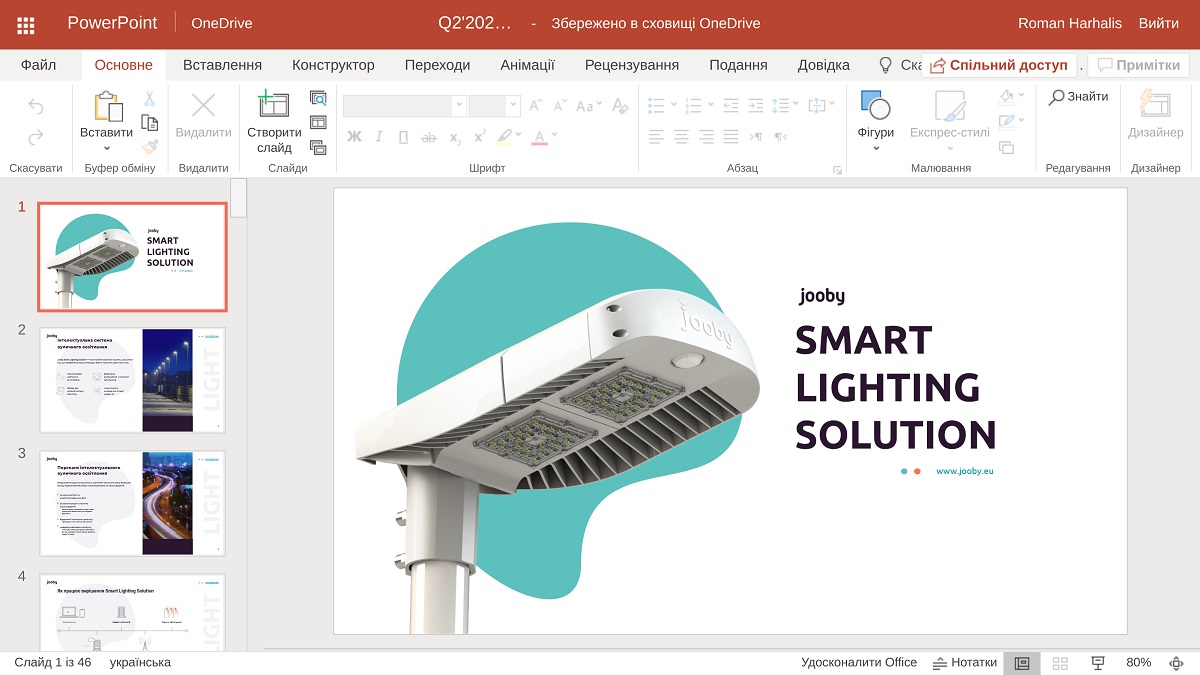The width and height of the screenshot is (1200, 675).
Task: Click Удосконалити Office in status bar
Action: coord(859,662)
